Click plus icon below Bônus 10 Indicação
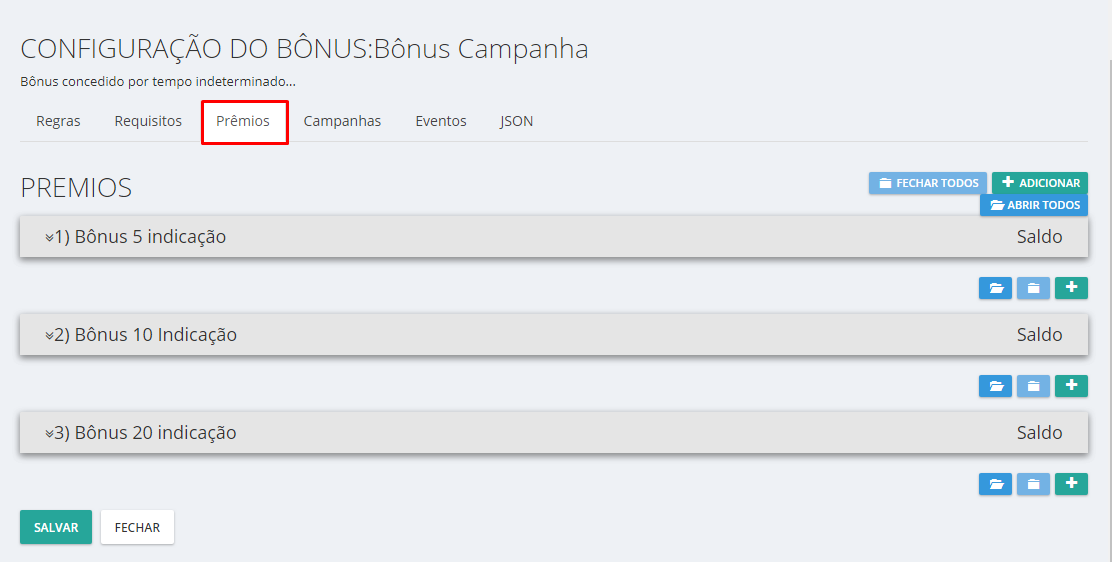 (1071, 386)
